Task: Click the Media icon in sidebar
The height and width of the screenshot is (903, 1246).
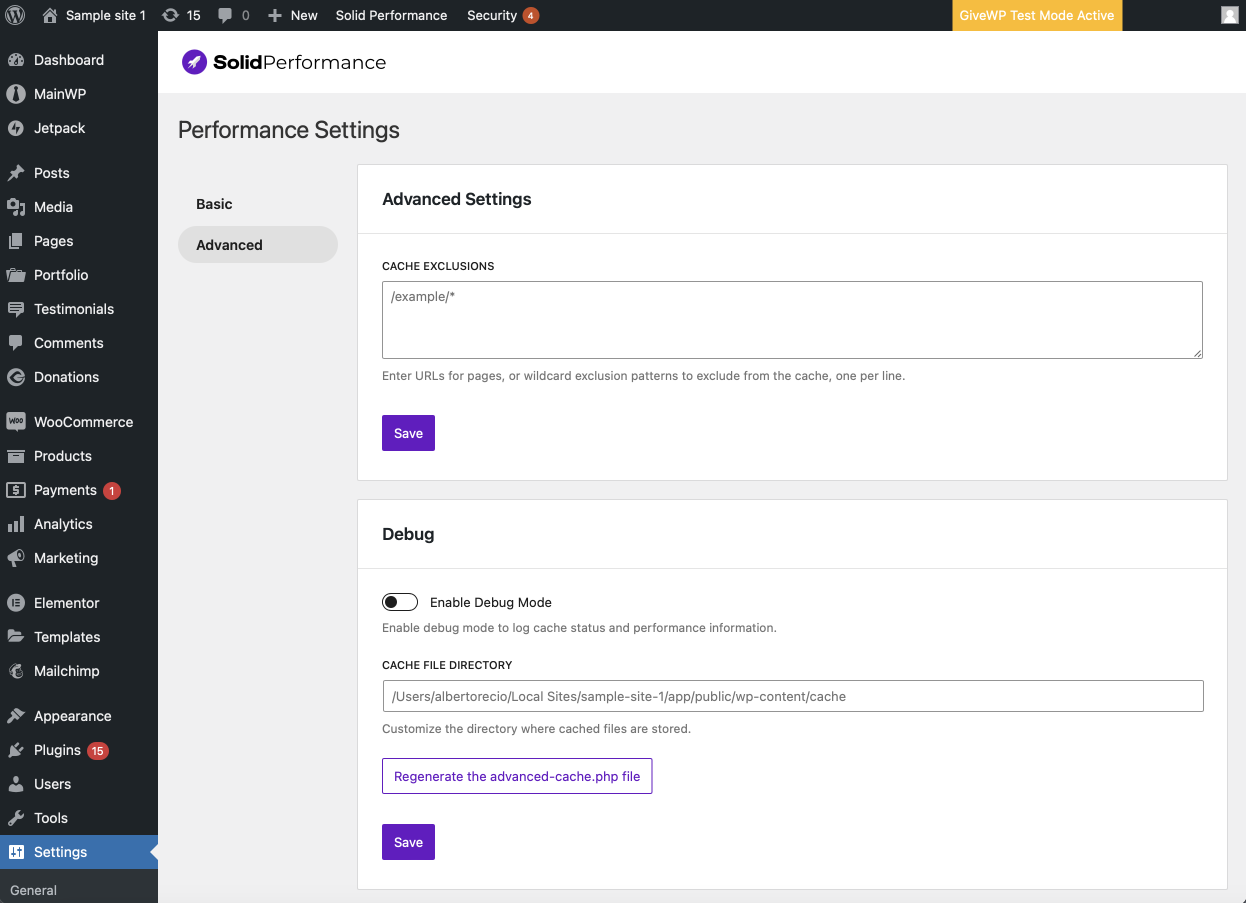Action: [x=16, y=207]
